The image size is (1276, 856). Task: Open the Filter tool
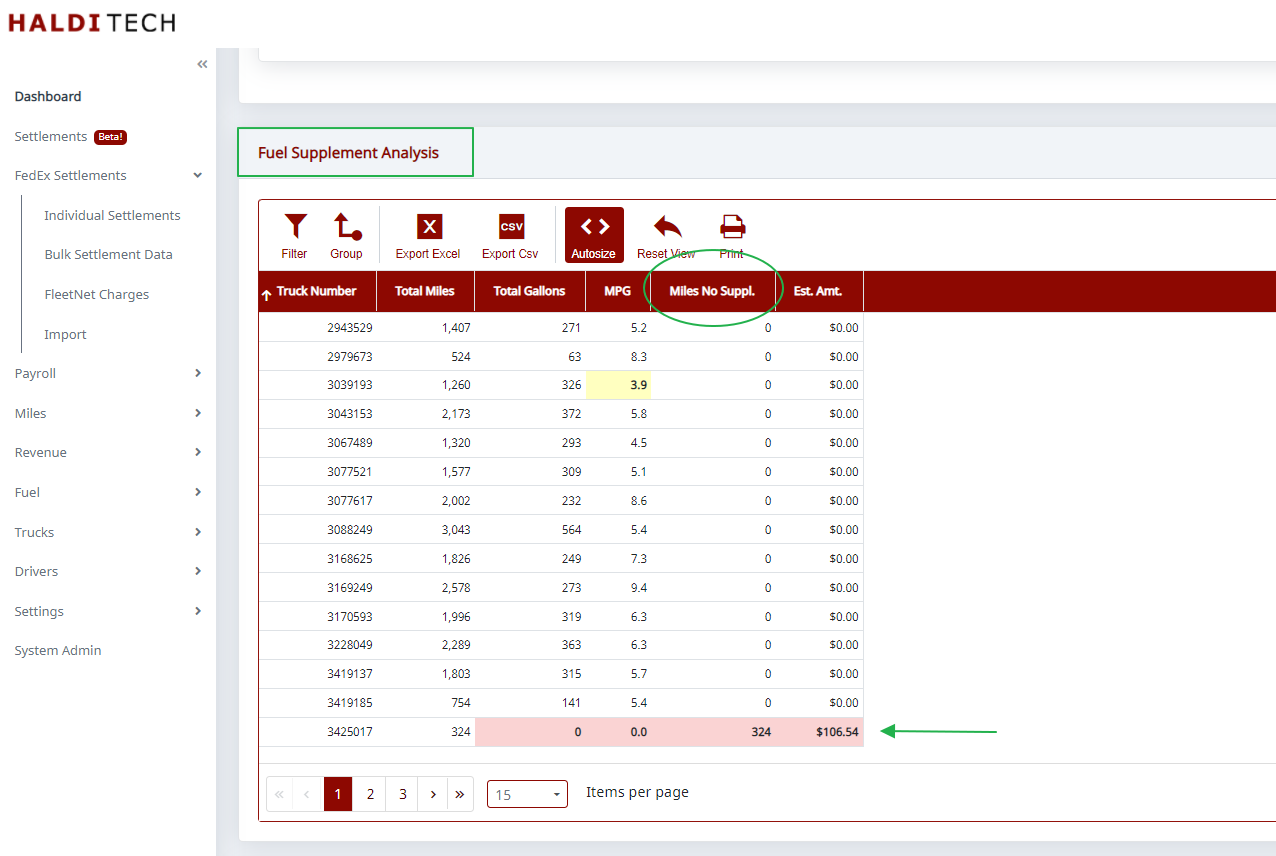[x=294, y=236]
